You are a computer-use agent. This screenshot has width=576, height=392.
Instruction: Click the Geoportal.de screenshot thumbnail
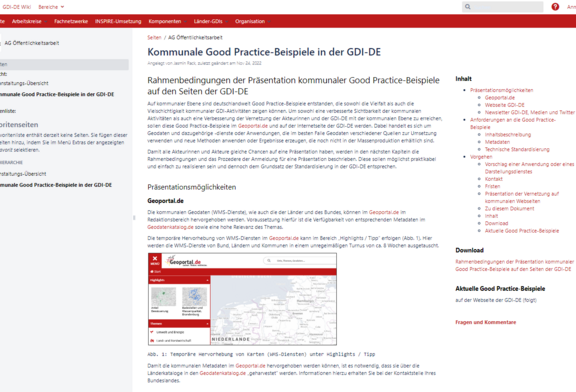click(242, 299)
